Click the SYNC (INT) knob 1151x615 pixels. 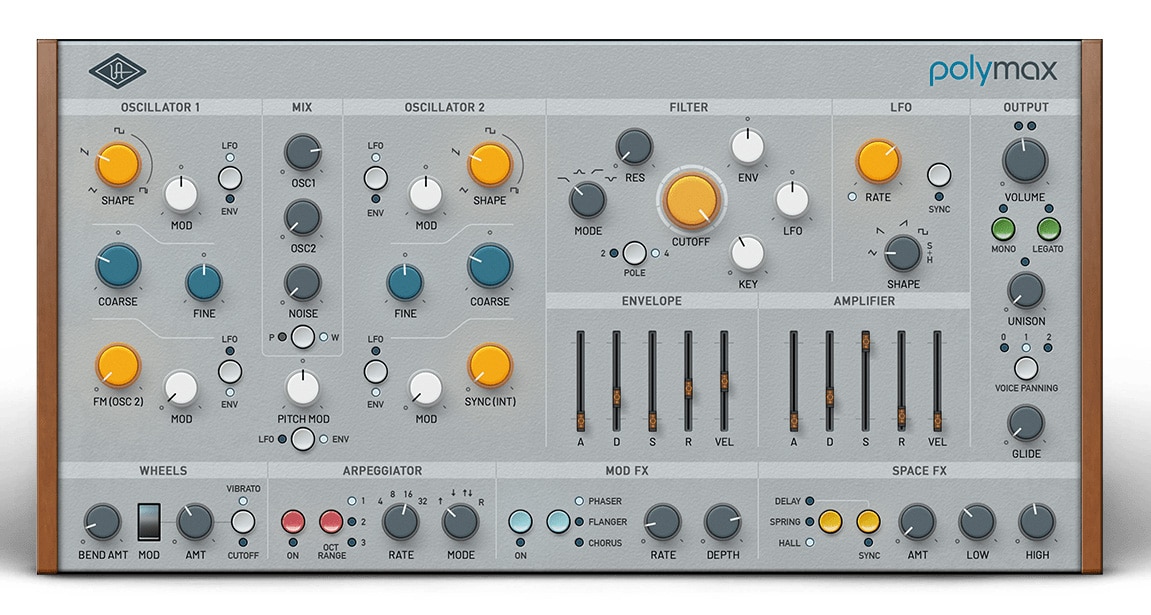(490, 365)
